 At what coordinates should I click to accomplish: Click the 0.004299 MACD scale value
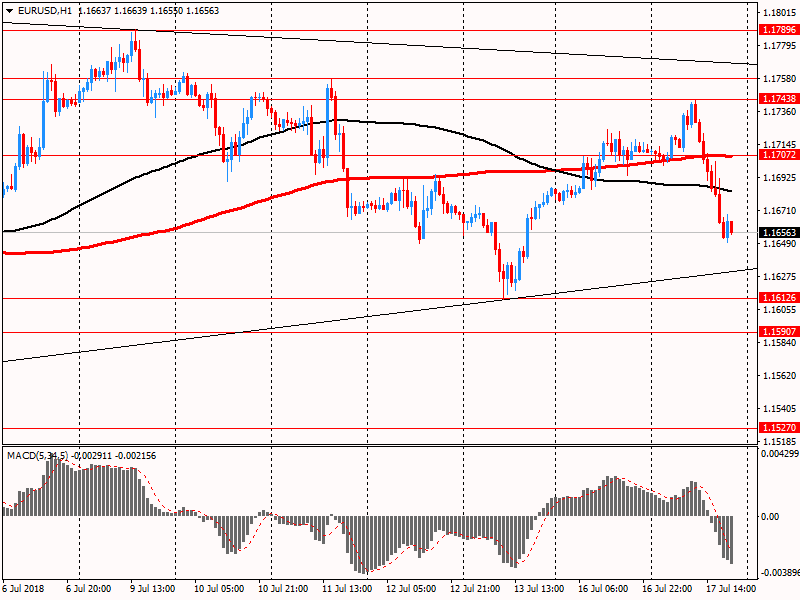tap(780, 454)
